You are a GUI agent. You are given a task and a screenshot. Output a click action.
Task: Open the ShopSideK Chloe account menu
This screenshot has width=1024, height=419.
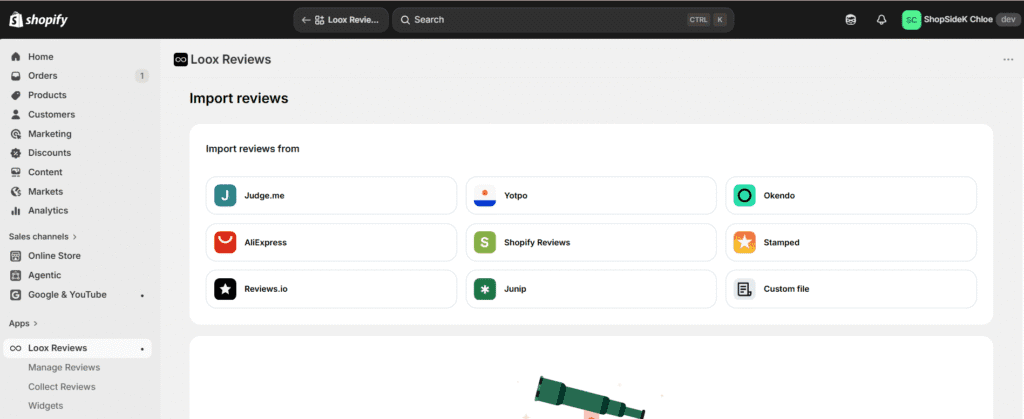coord(960,20)
